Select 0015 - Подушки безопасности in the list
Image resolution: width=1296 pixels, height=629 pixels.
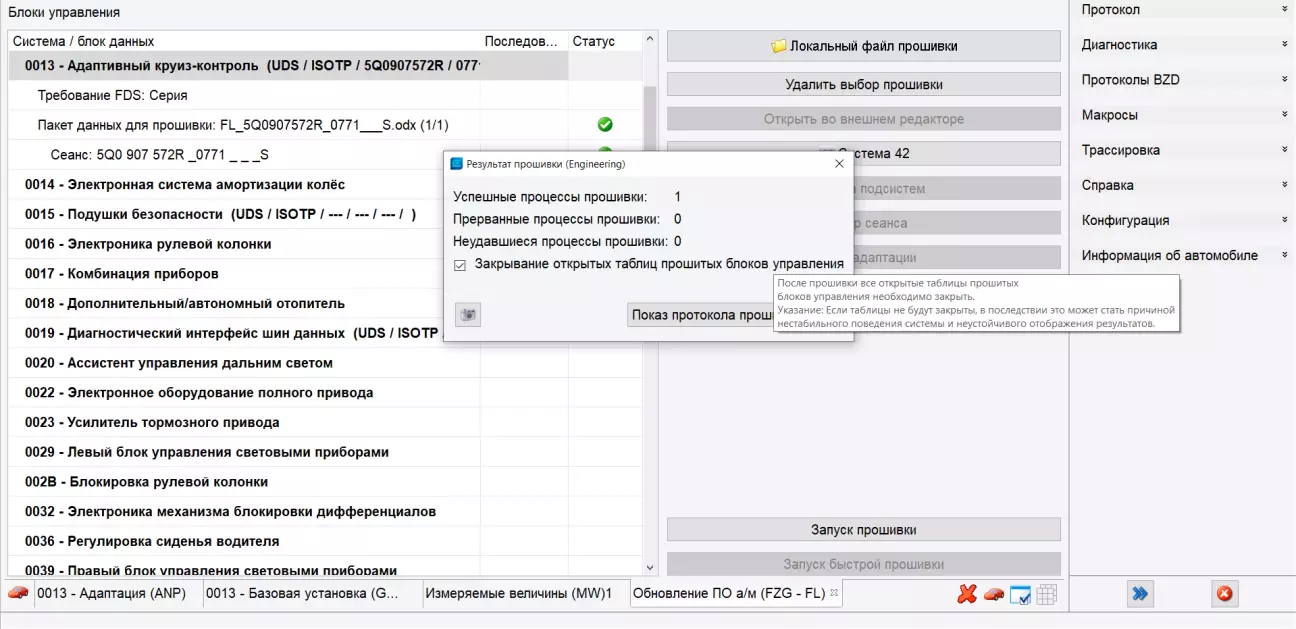[x=220, y=214]
